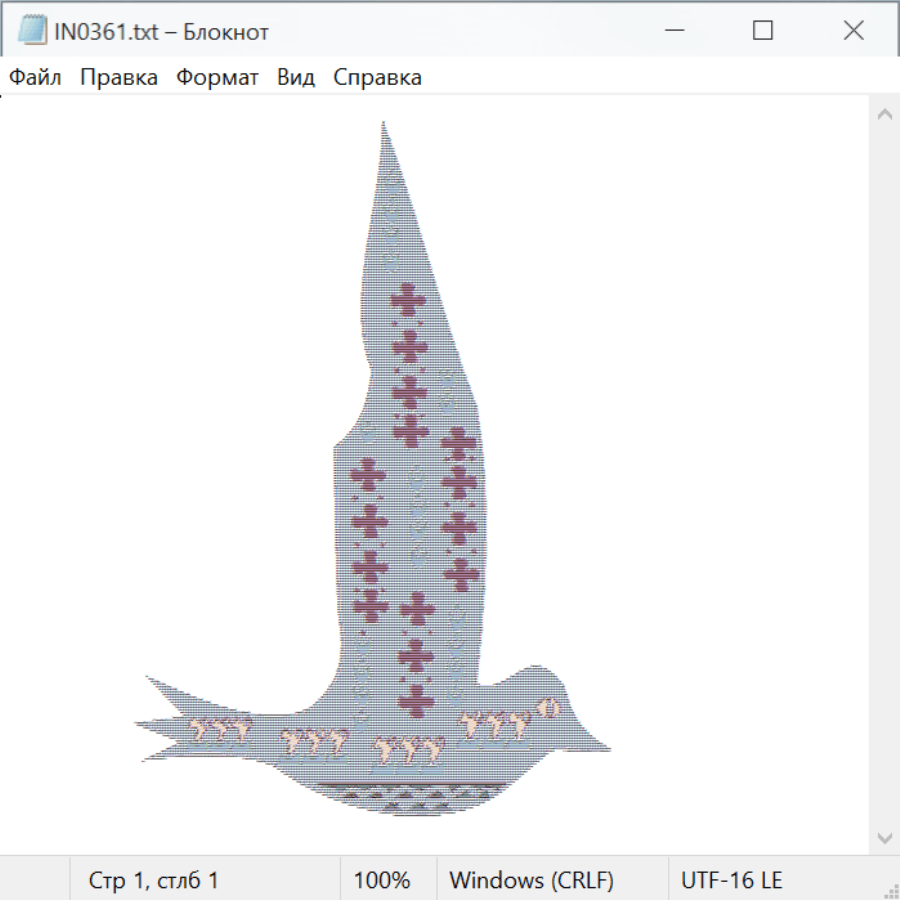
Task: Open the Формат menu
Action: [x=217, y=78]
